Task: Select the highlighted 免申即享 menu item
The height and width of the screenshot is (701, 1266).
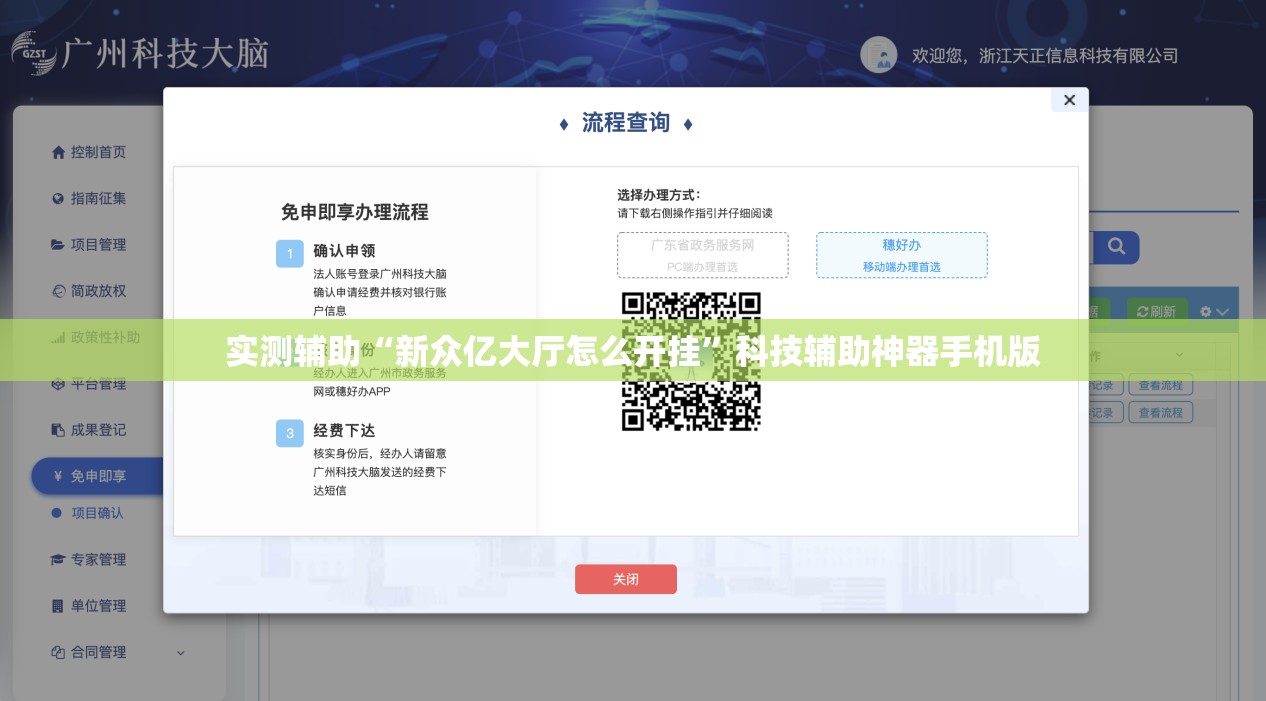Action: tap(97, 476)
